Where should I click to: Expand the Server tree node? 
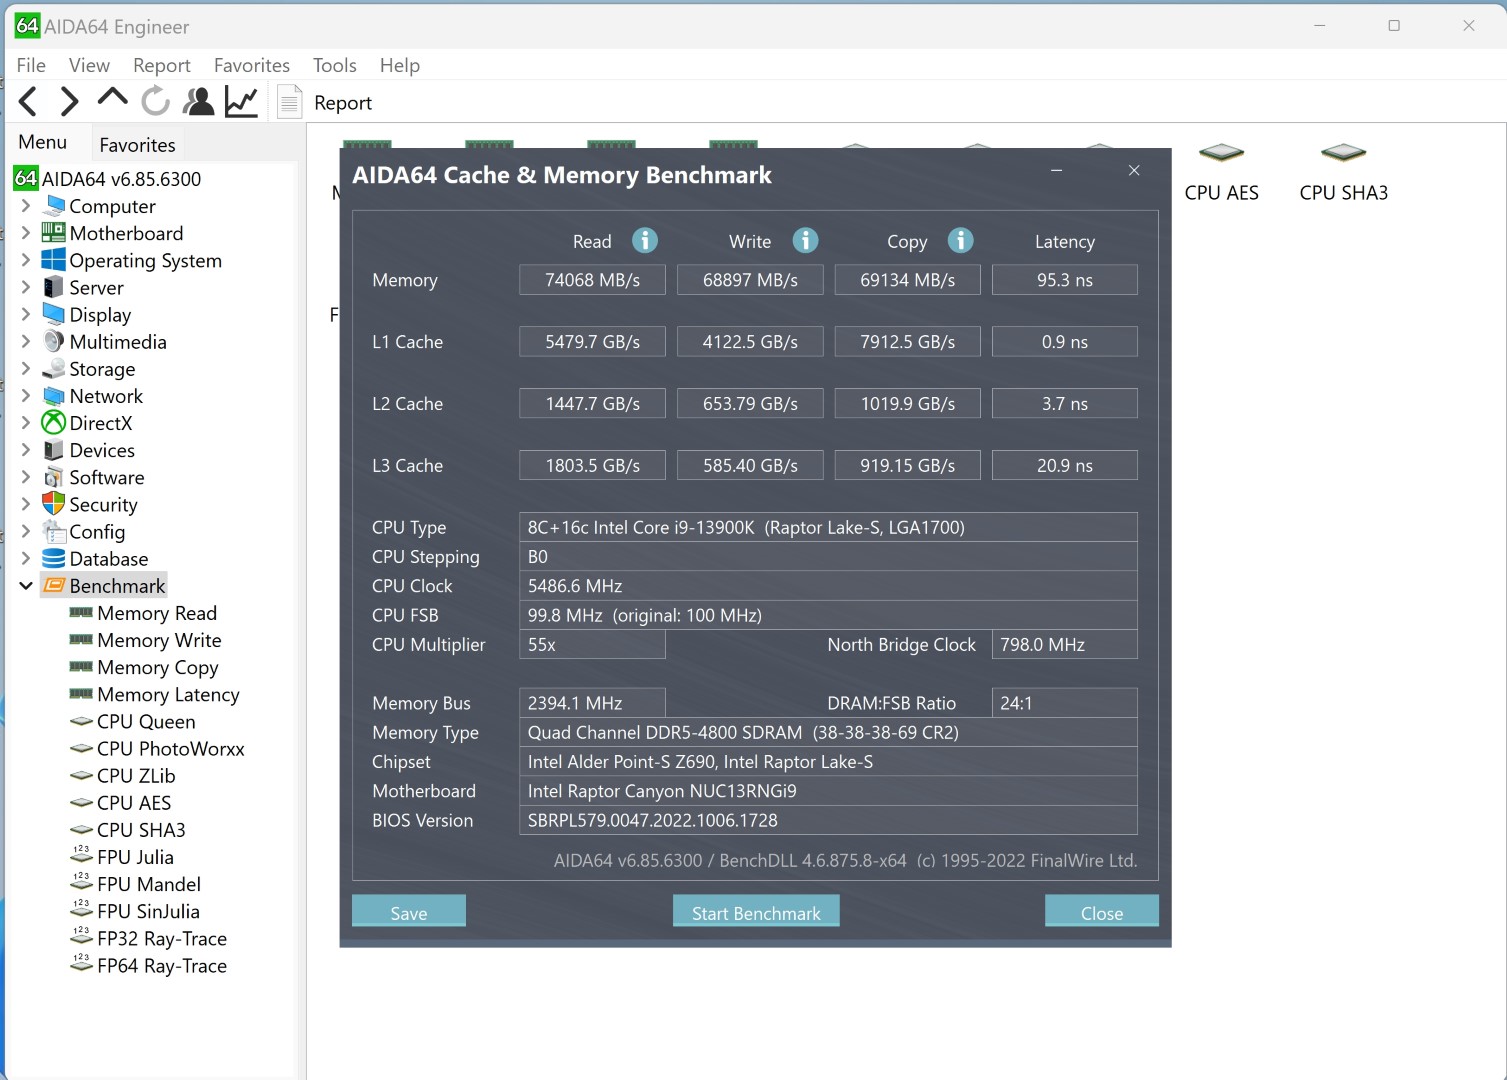[26, 287]
